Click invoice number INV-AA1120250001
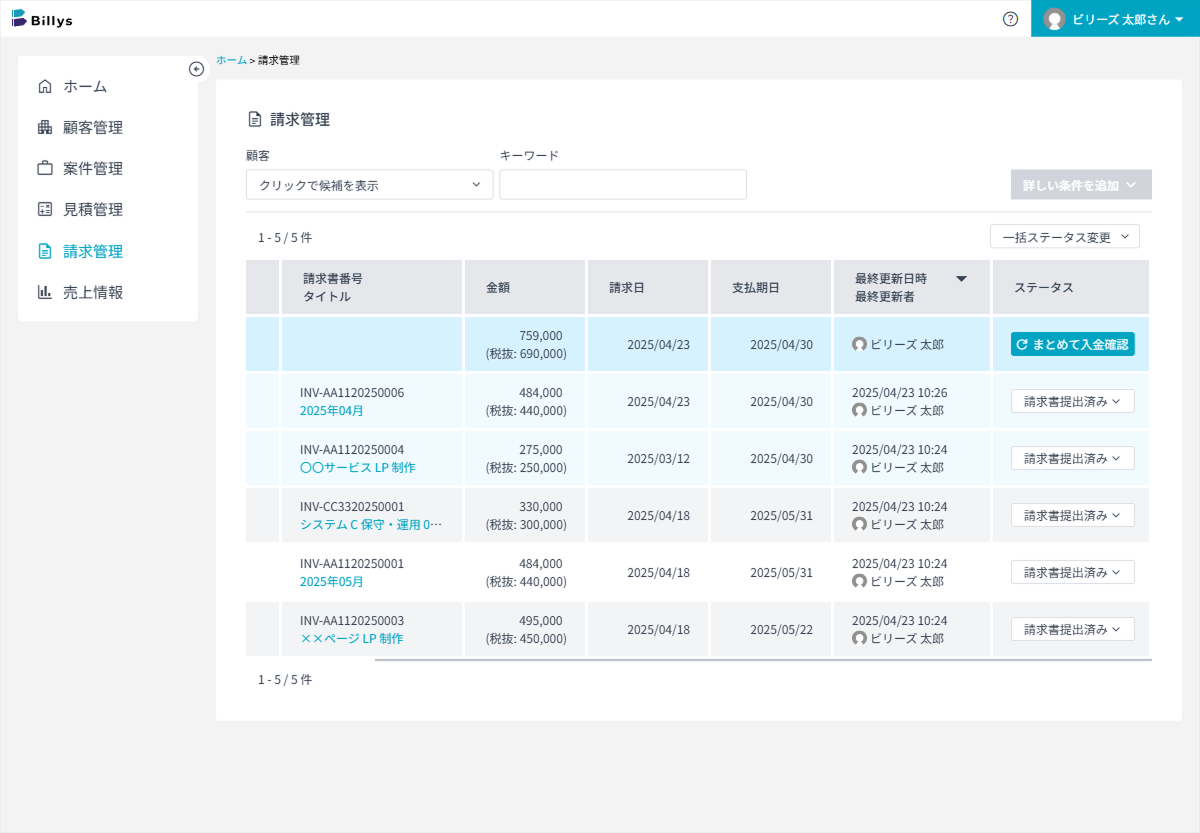Screen dimensions: 1200x833 (x=352, y=564)
